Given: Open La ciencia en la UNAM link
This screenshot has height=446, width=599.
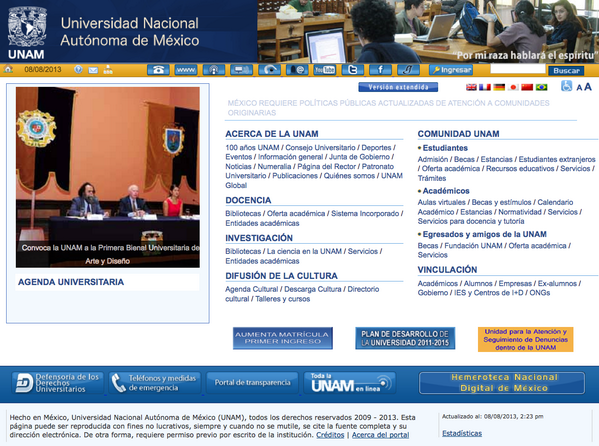Looking at the screenshot, I should pos(304,251).
